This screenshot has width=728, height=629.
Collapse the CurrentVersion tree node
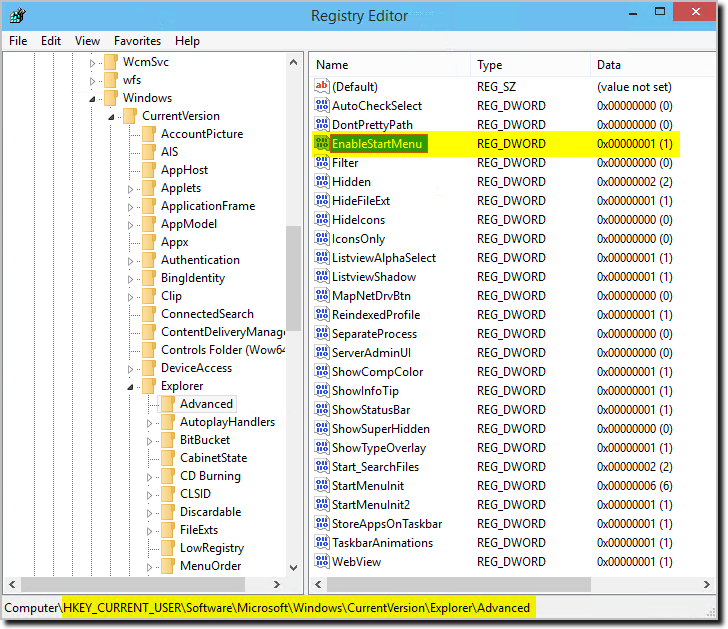click(x=111, y=117)
